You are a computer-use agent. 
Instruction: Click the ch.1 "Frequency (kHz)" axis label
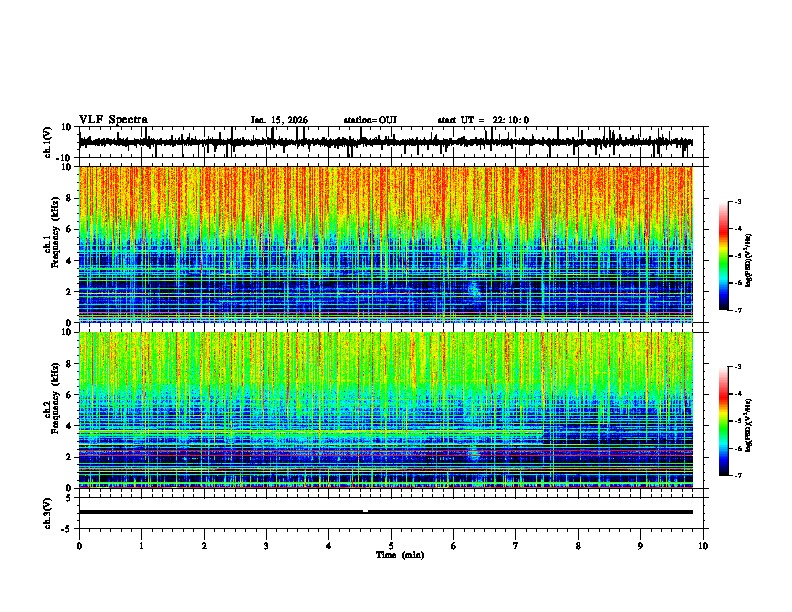coord(55,231)
